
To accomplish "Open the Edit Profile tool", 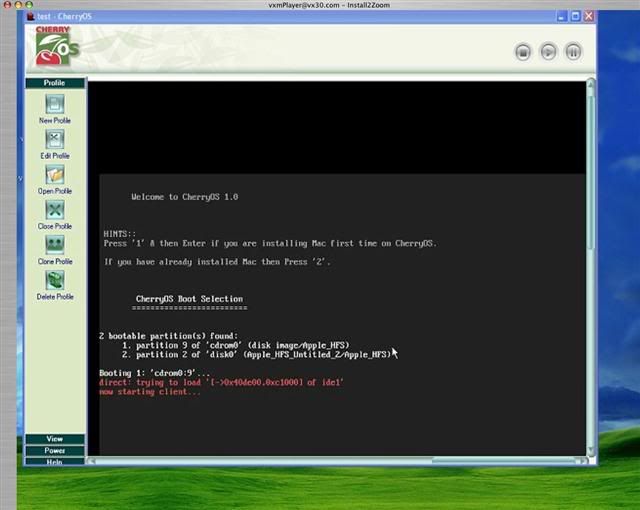I will (x=55, y=140).
